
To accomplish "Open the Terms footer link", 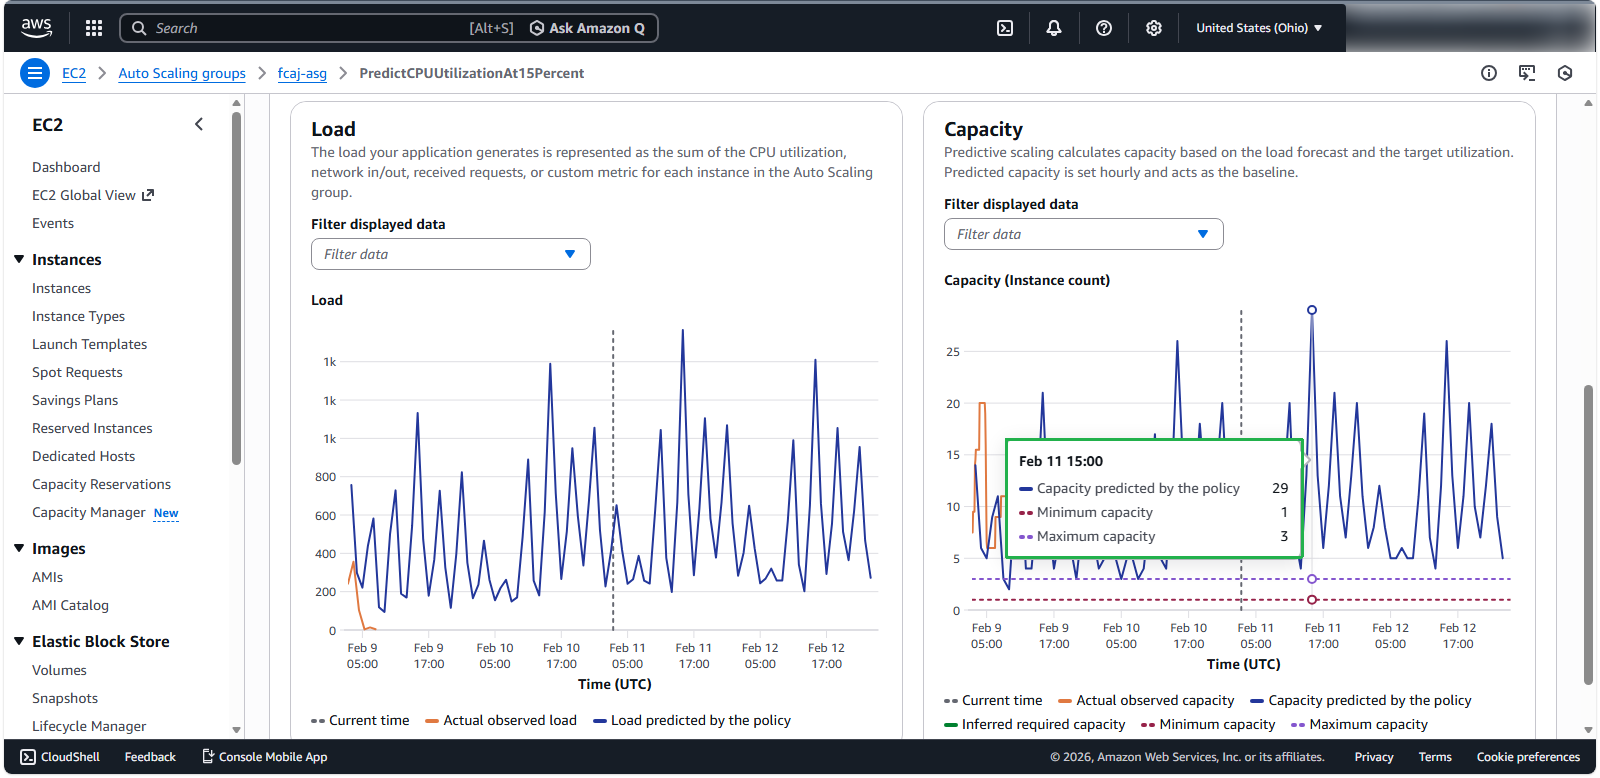I will pyautogui.click(x=1435, y=757).
